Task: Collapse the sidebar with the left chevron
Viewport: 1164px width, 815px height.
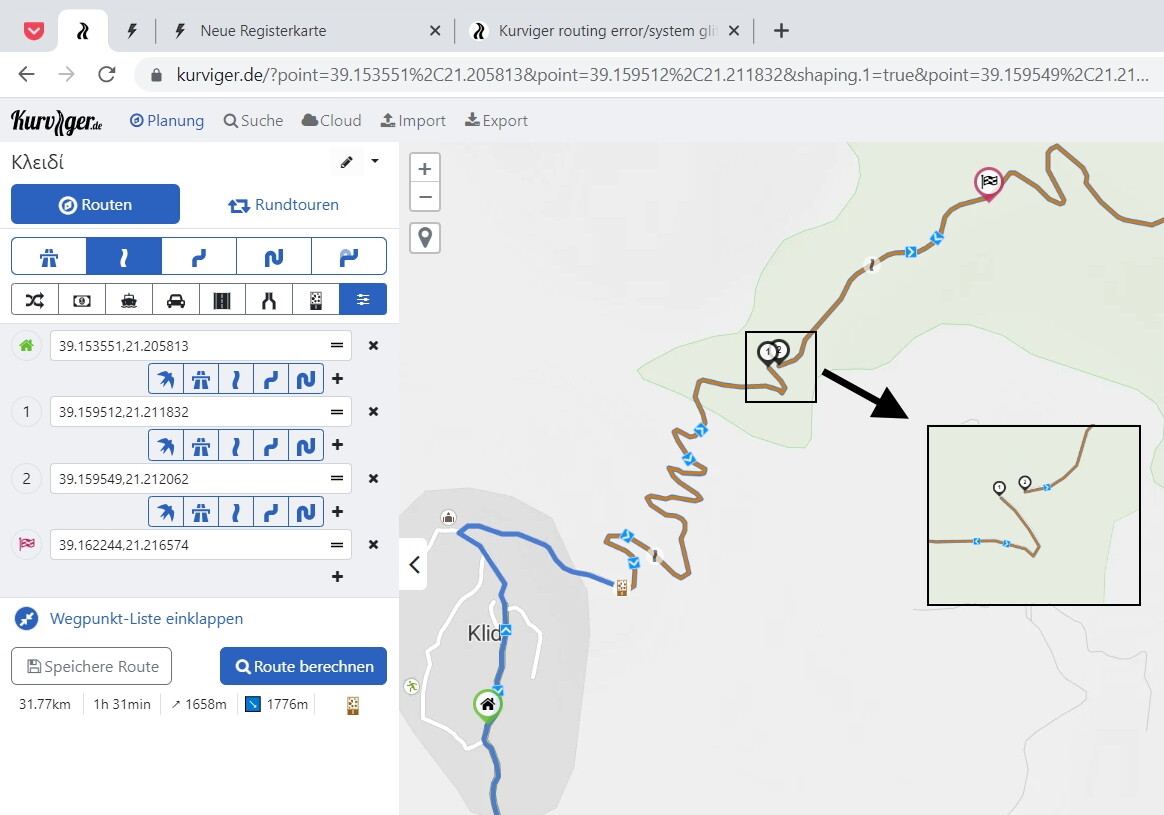Action: point(414,565)
